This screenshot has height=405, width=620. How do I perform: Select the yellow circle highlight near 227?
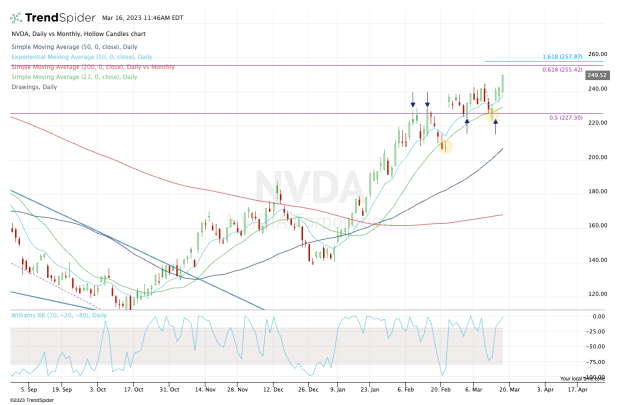pyautogui.click(x=490, y=113)
